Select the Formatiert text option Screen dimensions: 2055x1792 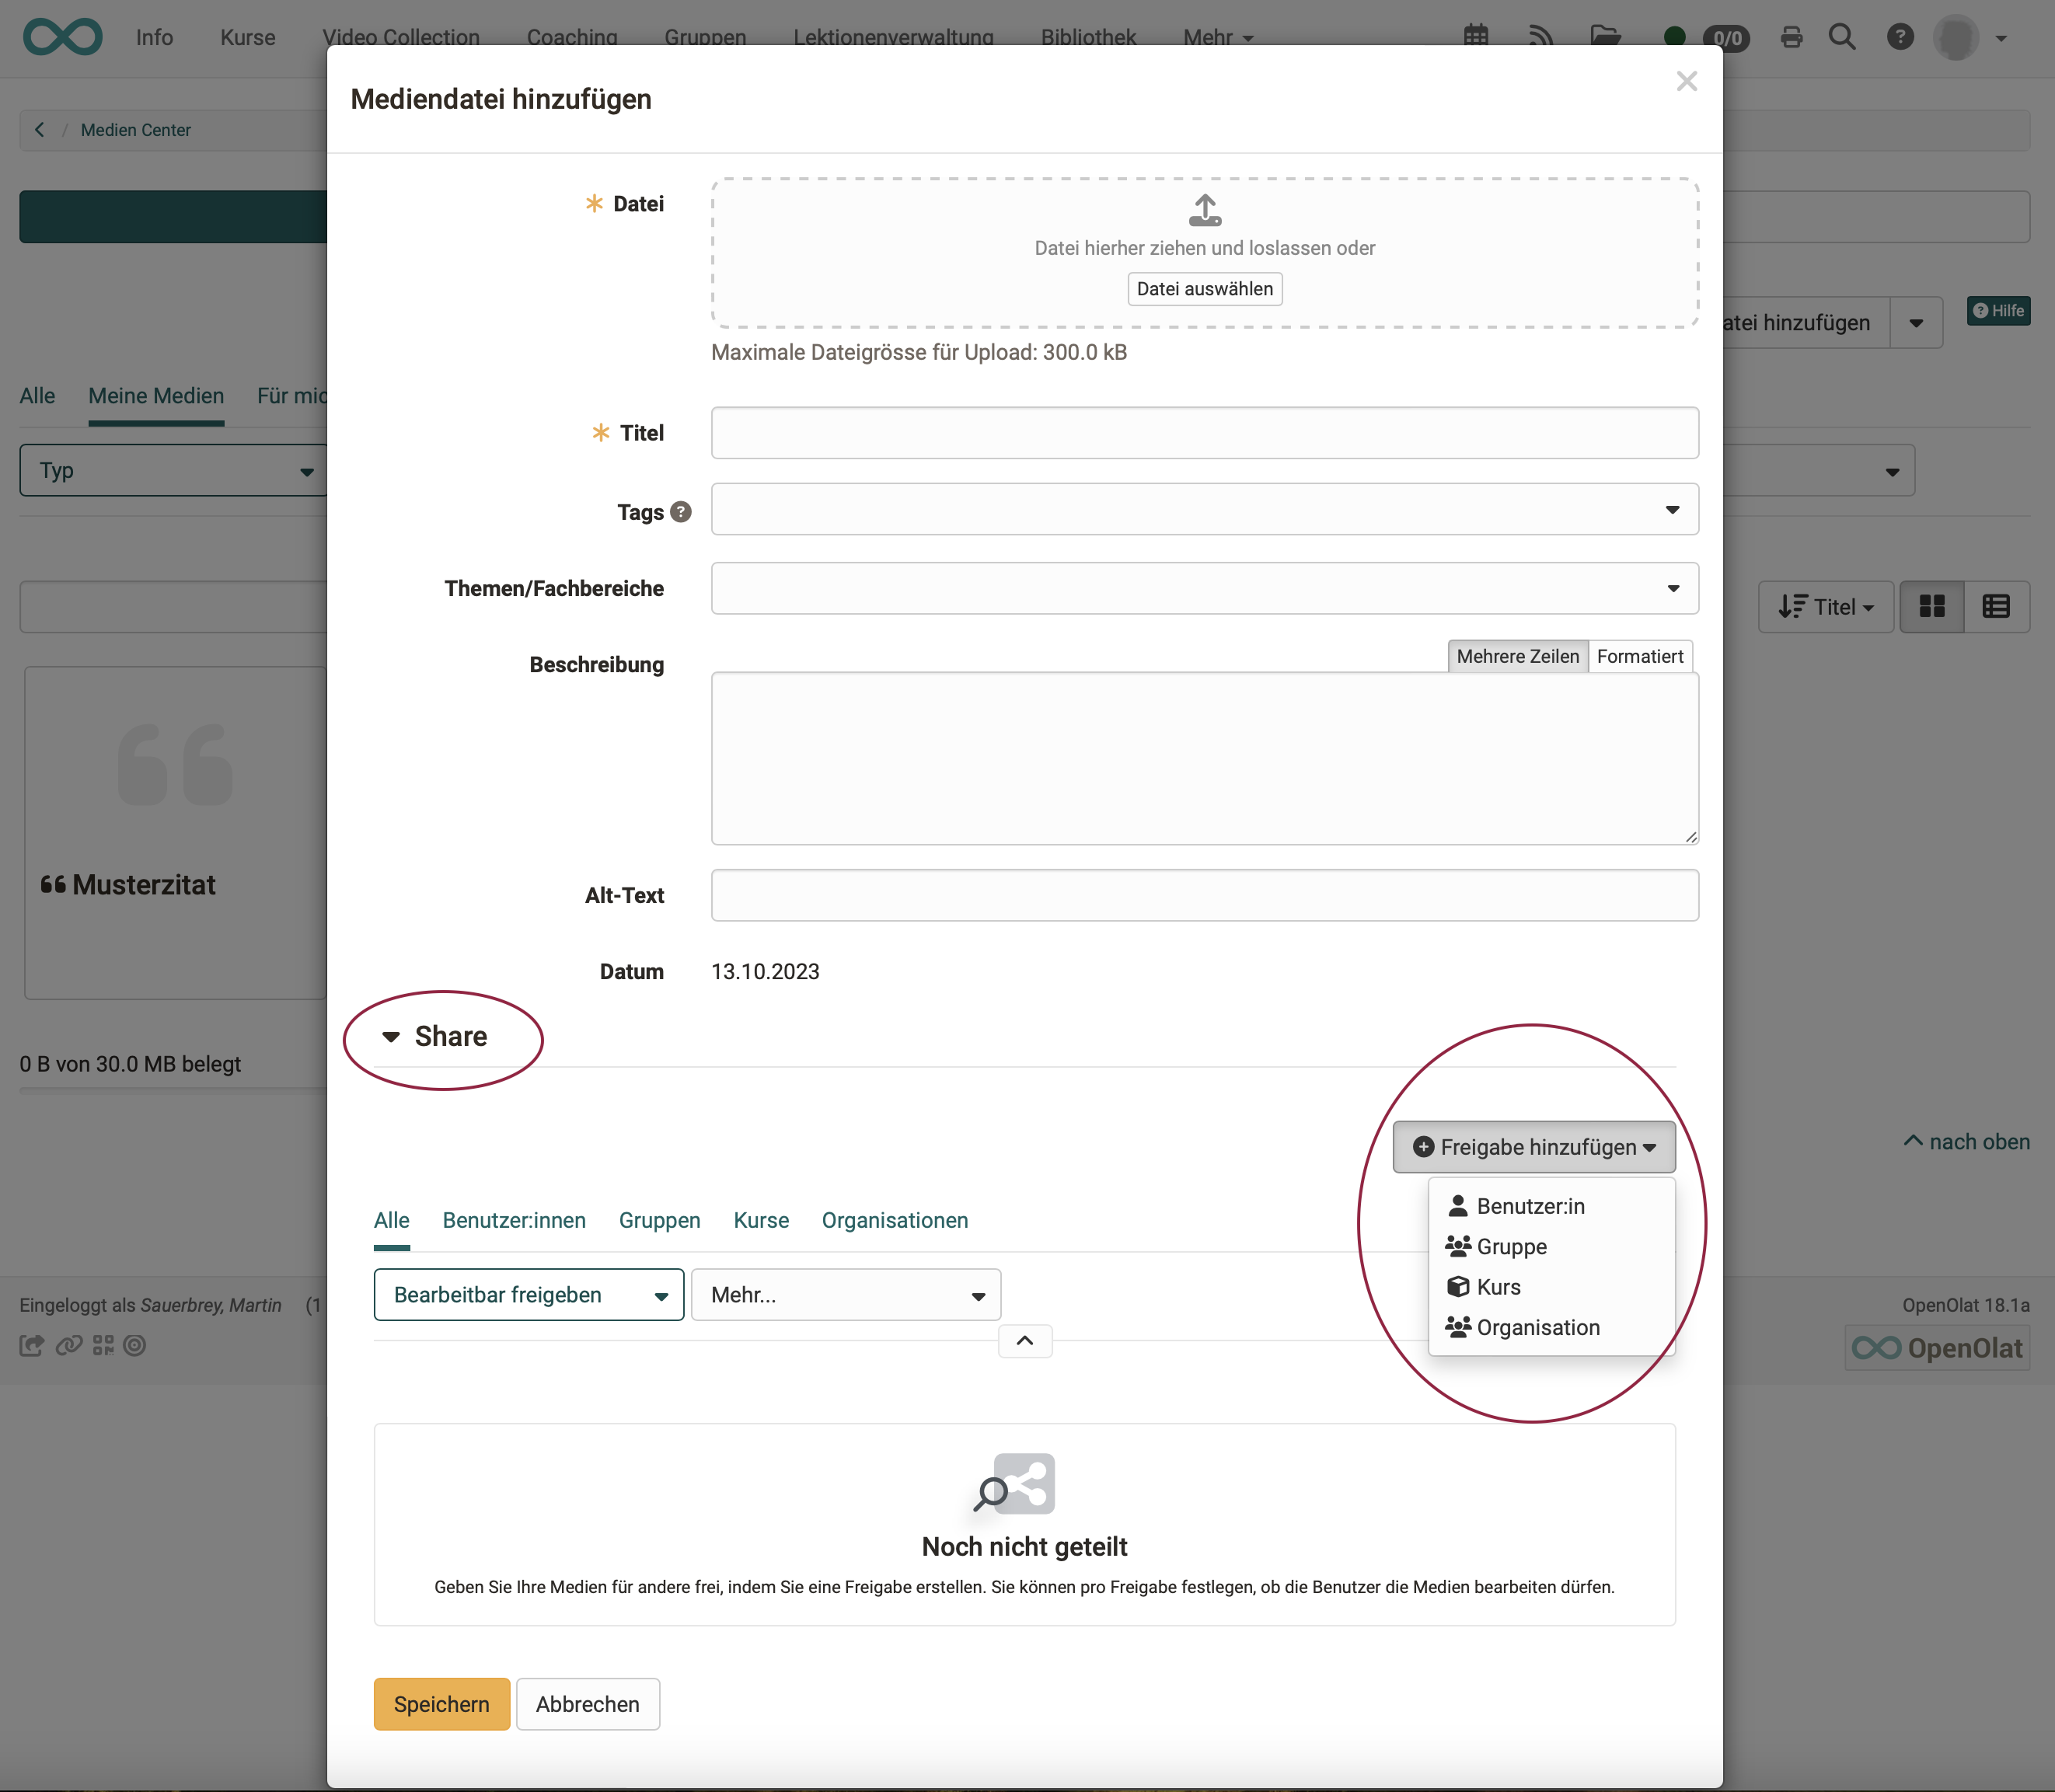pyautogui.click(x=1641, y=657)
